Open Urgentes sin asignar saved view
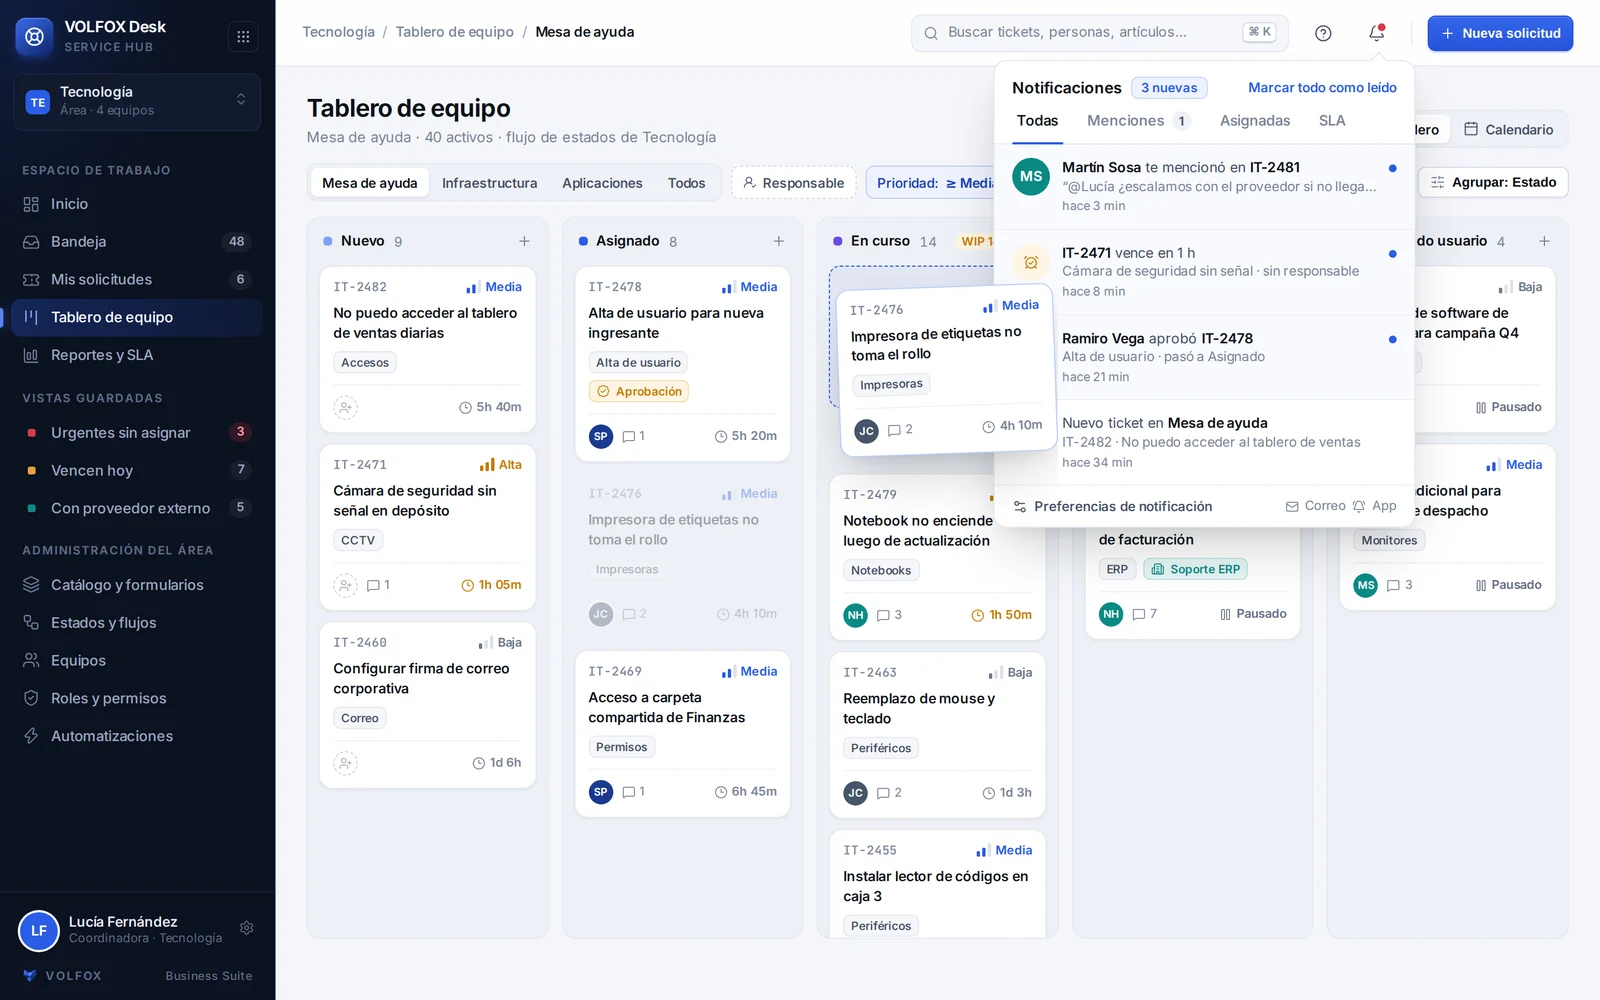This screenshot has height=1000, width=1600. (x=137, y=432)
